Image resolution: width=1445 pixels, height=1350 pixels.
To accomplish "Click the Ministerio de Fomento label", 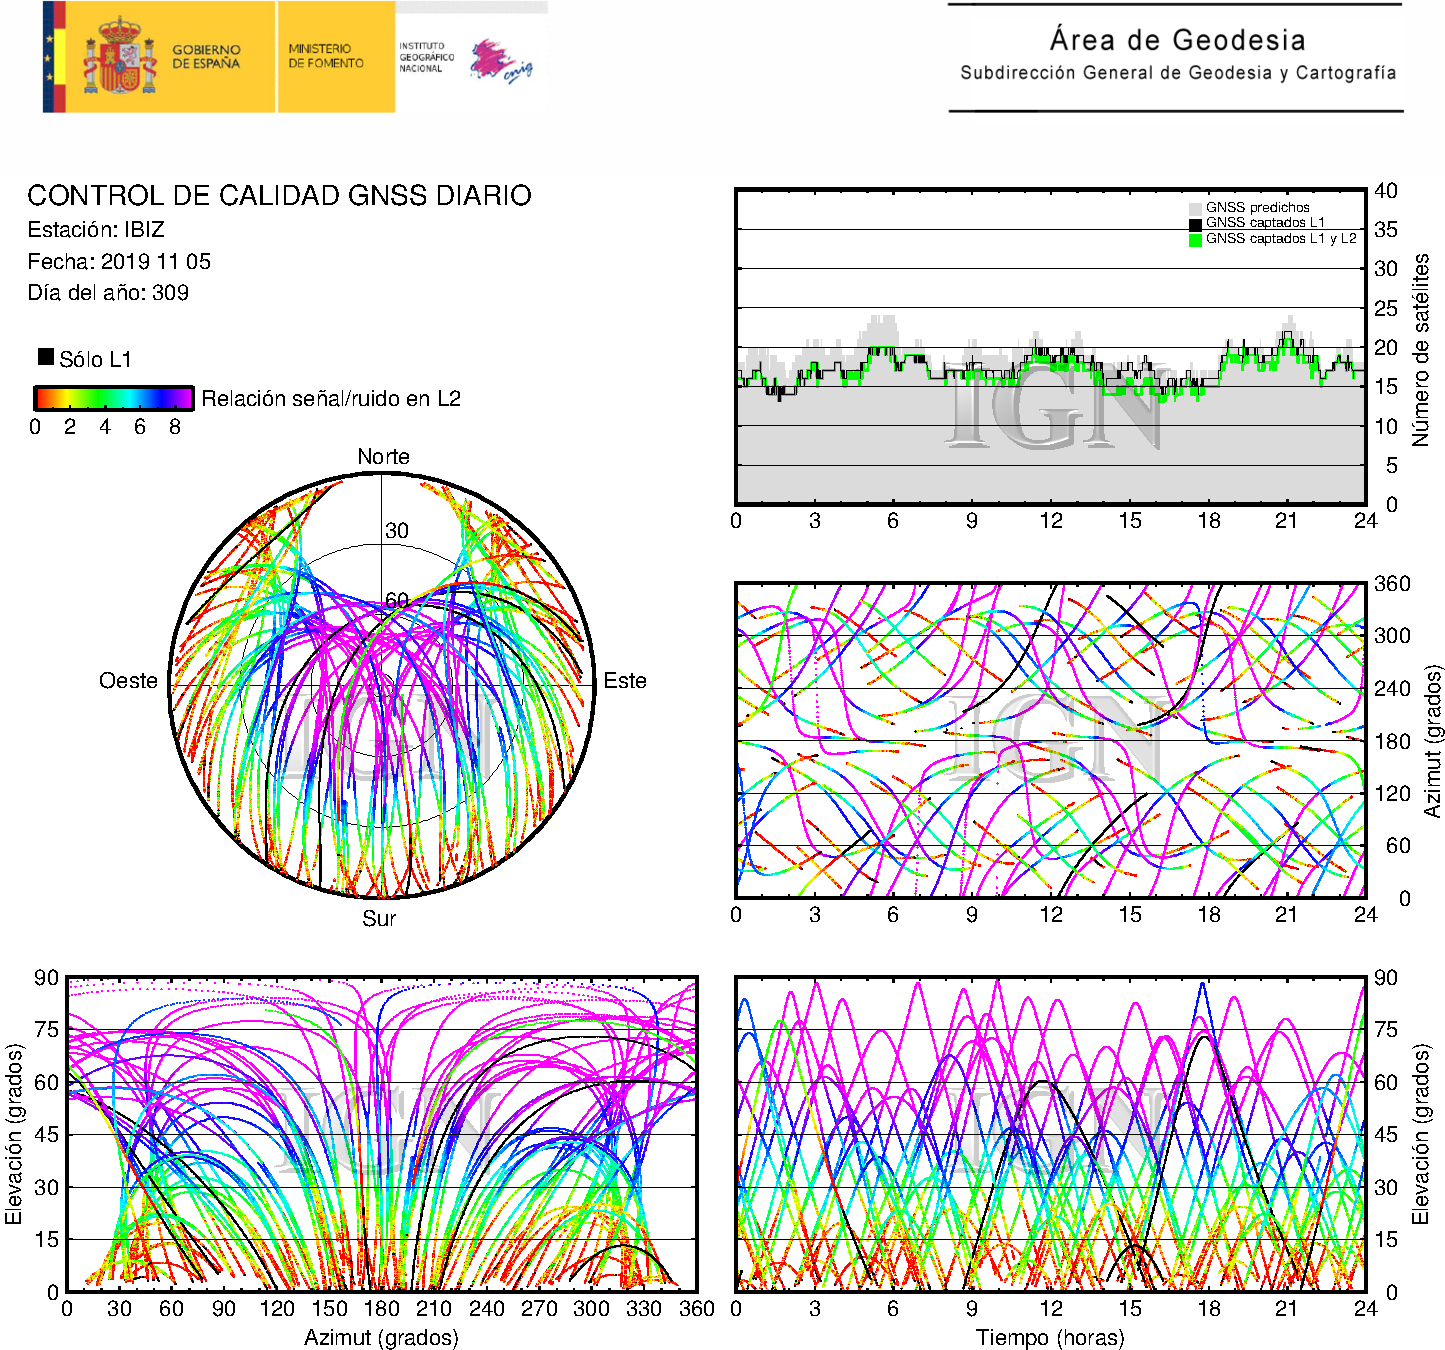I will [x=326, y=56].
